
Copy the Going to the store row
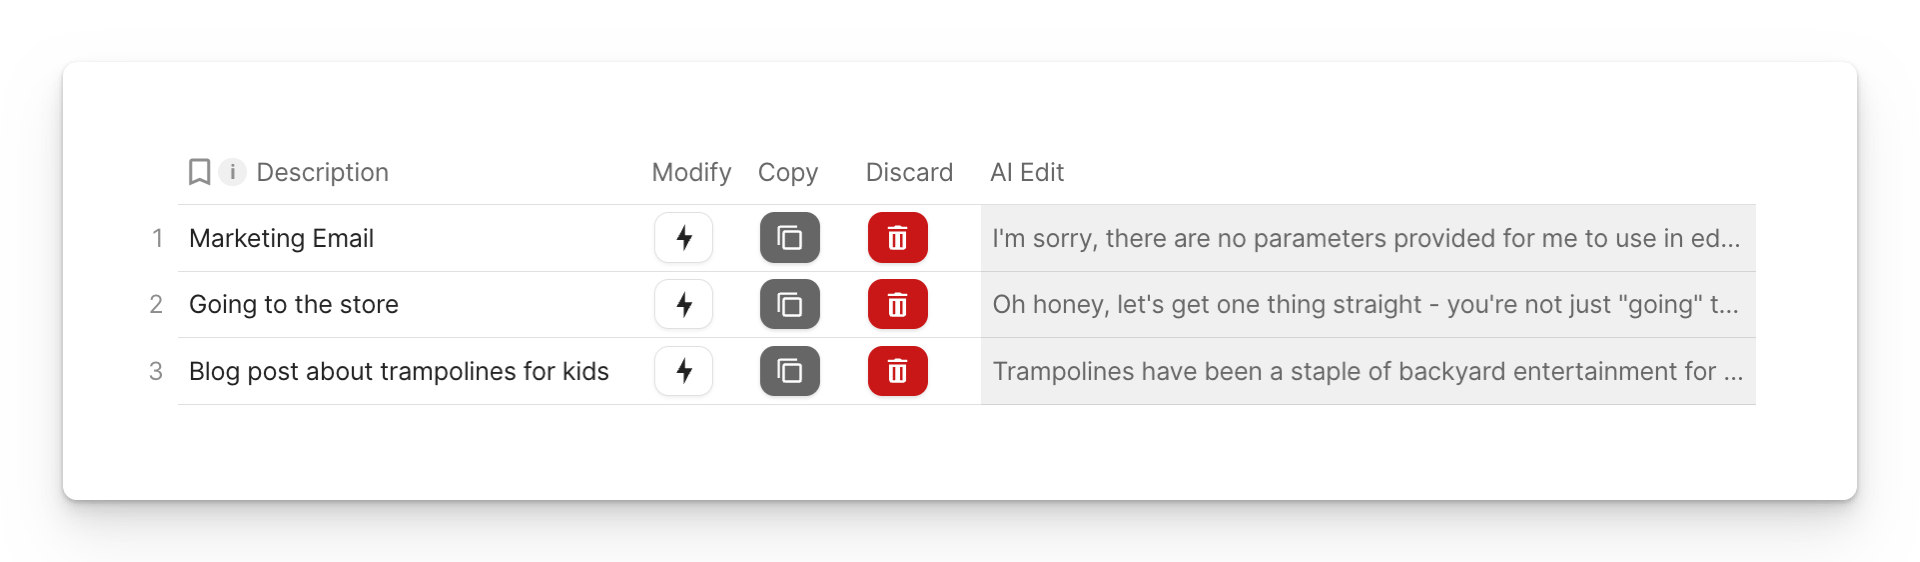tap(790, 304)
